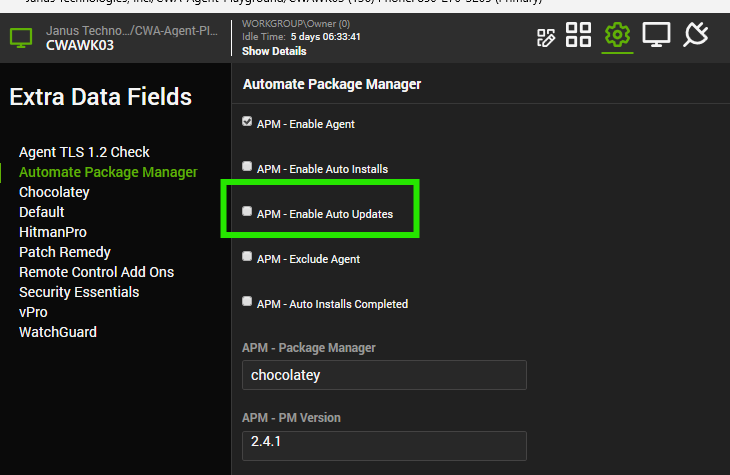Click Idle Time 5 days 06:33:41 value
Image resolution: width=730 pixels, height=475 pixels.
click(x=325, y=37)
